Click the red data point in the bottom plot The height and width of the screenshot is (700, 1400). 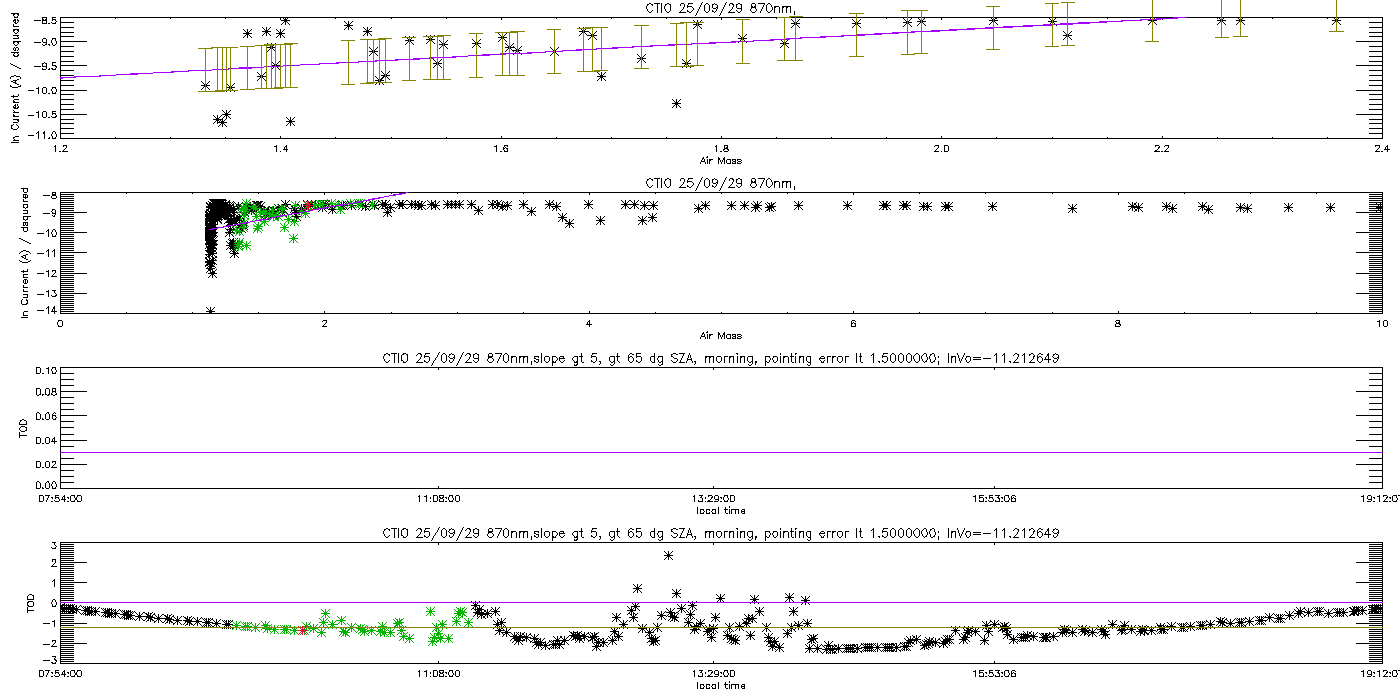coord(303,630)
